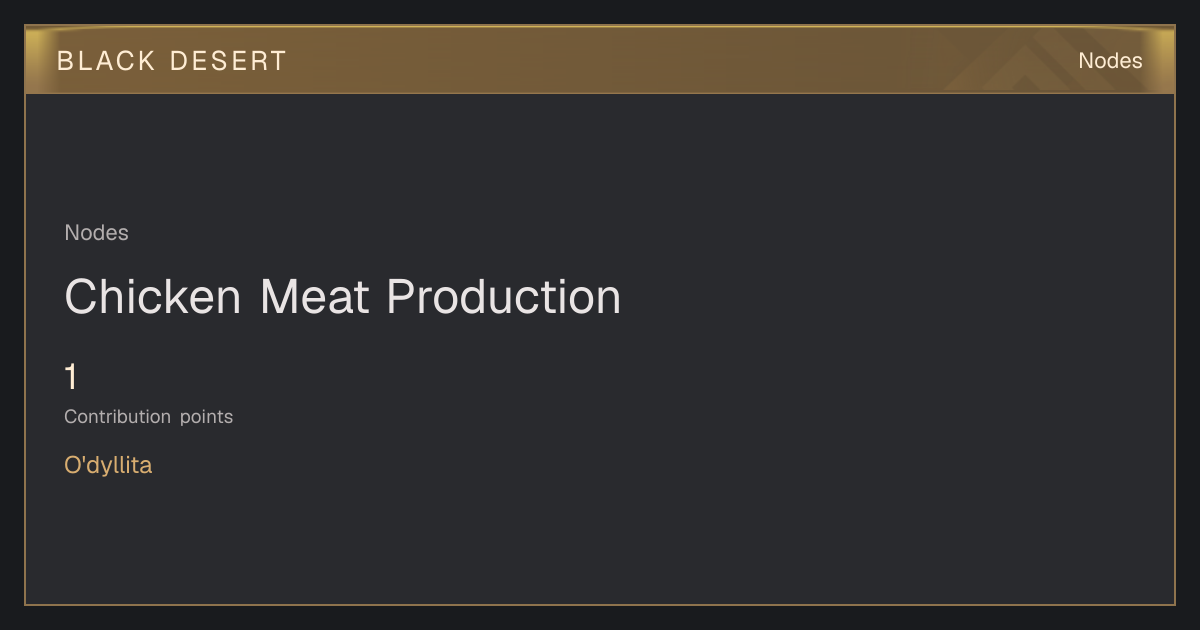This screenshot has width=1200, height=630.
Task: Click the gold border at card bottom edge
Action: (x=600, y=604)
